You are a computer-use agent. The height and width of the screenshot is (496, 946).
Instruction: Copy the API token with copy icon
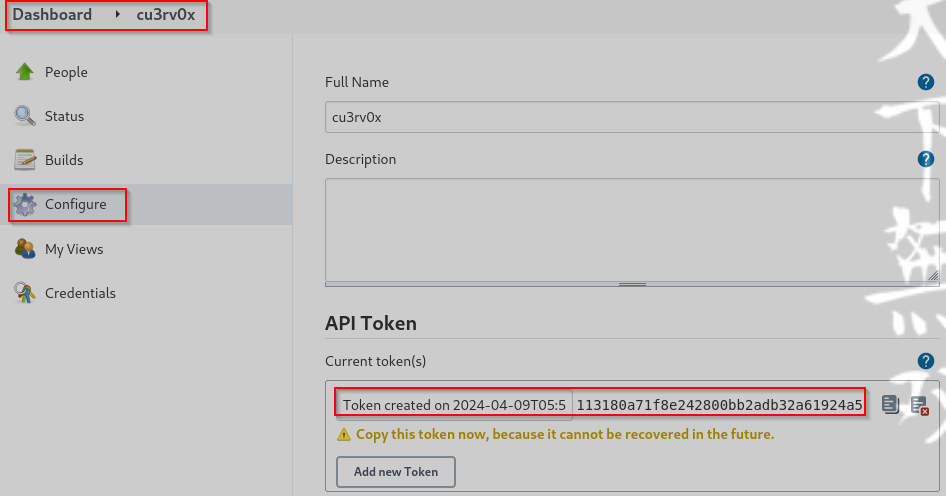[x=890, y=405]
